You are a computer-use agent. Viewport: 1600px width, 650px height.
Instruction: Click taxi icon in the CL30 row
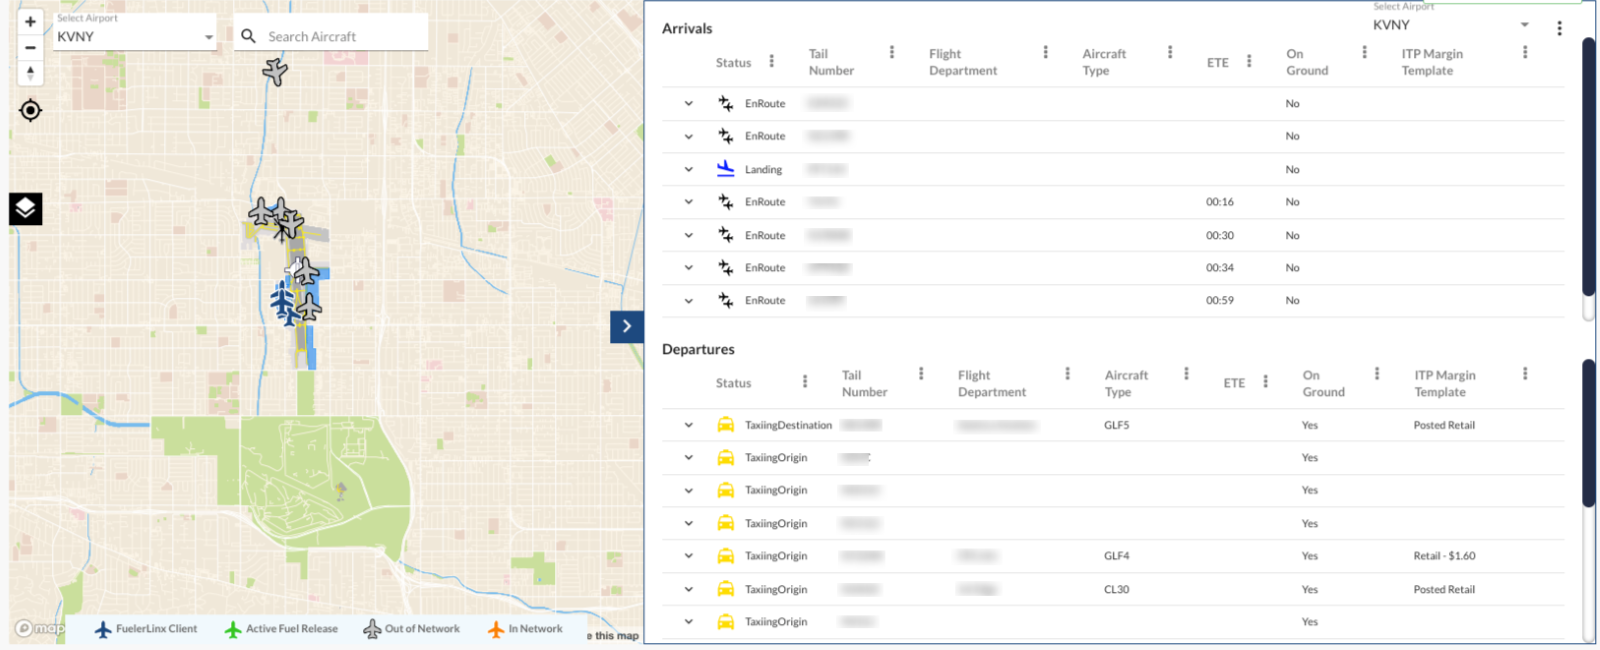[726, 589]
